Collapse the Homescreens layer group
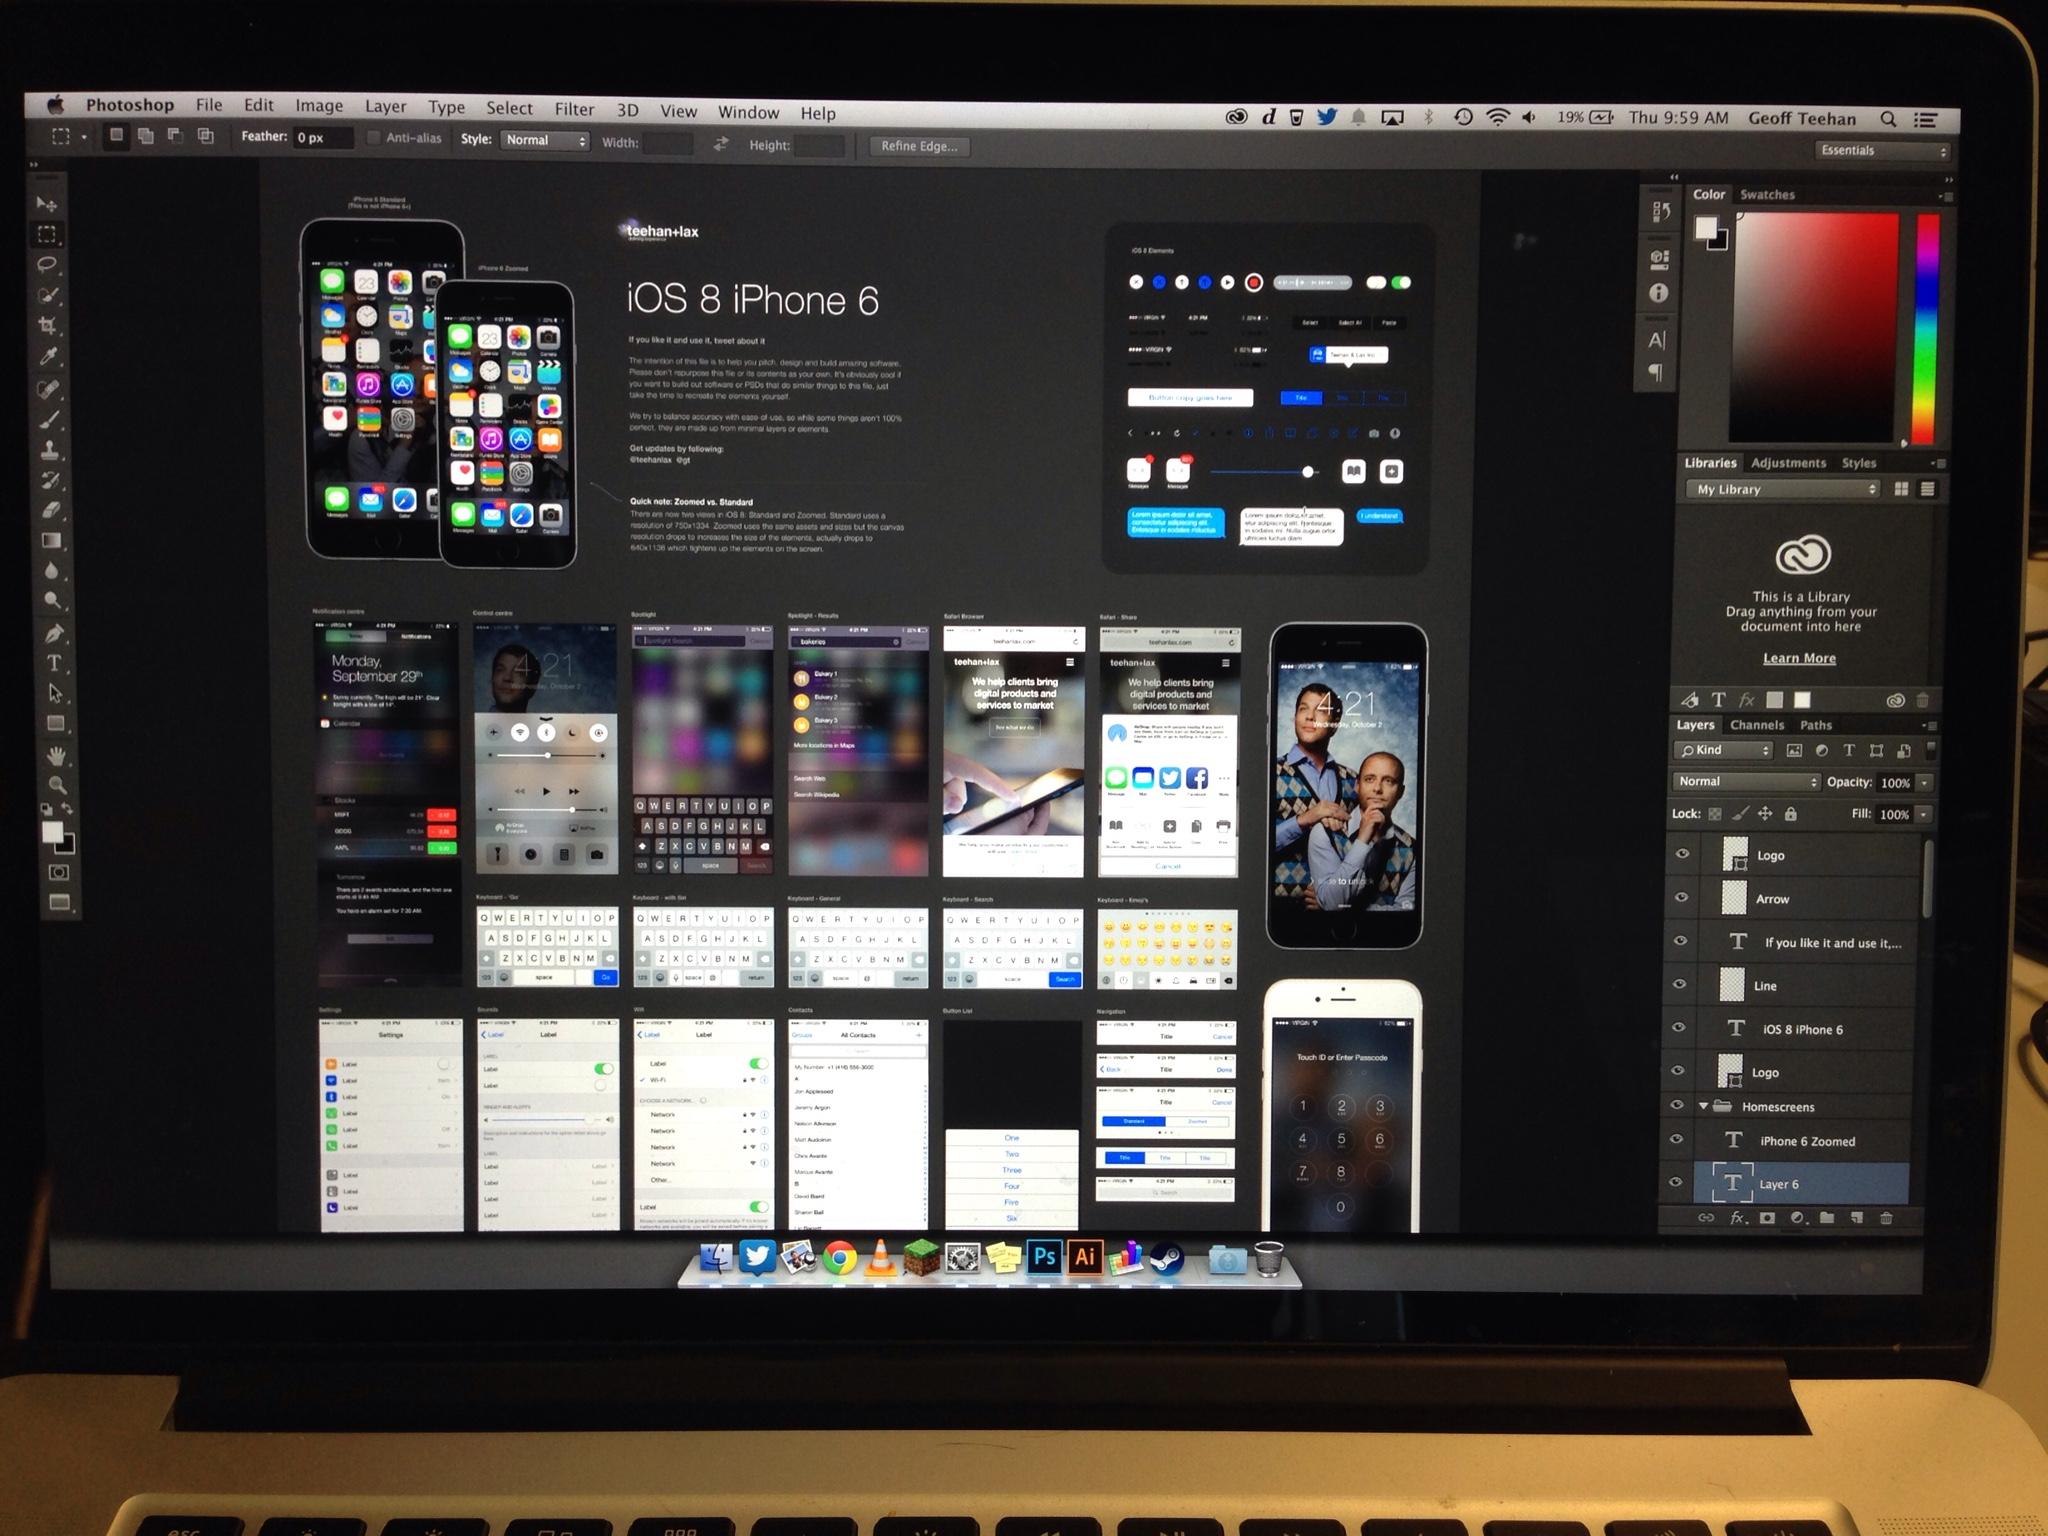 (1703, 1106)
